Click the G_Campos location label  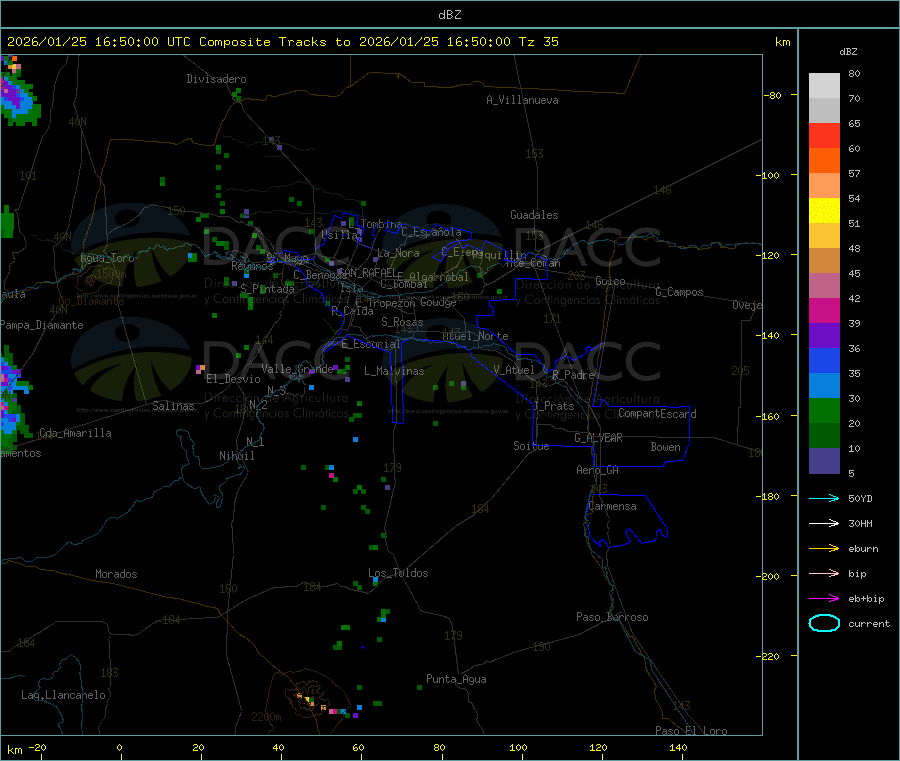(x=679, y=292)
